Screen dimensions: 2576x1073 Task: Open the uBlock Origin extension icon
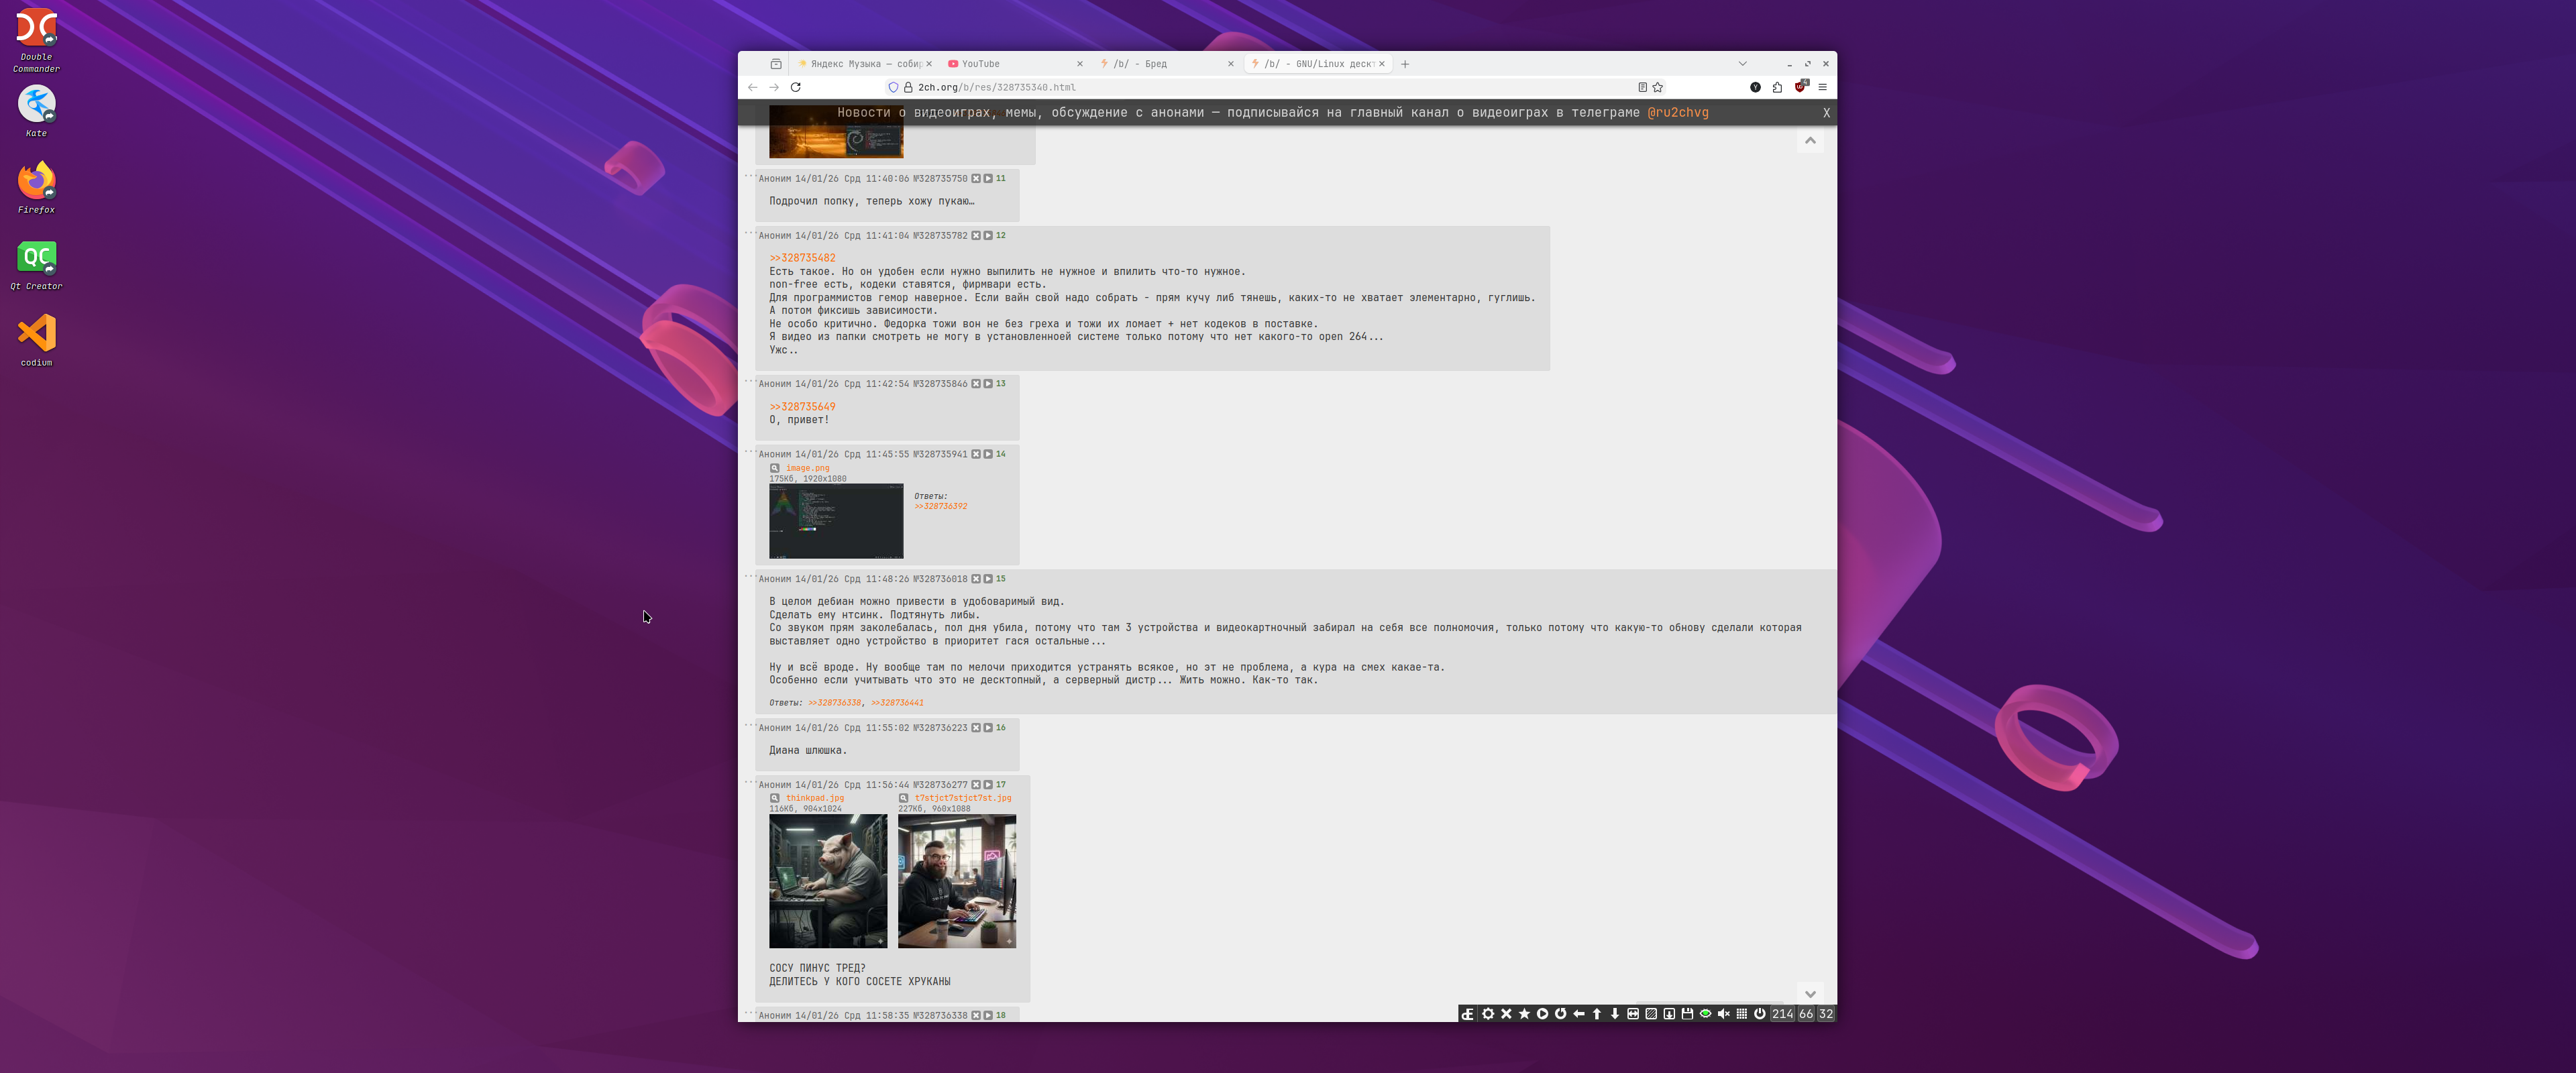coord(1800,87)
